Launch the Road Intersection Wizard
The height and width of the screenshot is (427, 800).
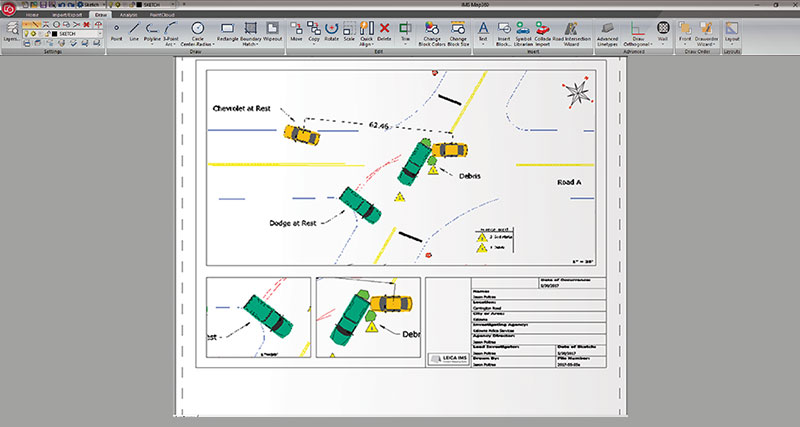pyautogui.click(x=573, y=33)
